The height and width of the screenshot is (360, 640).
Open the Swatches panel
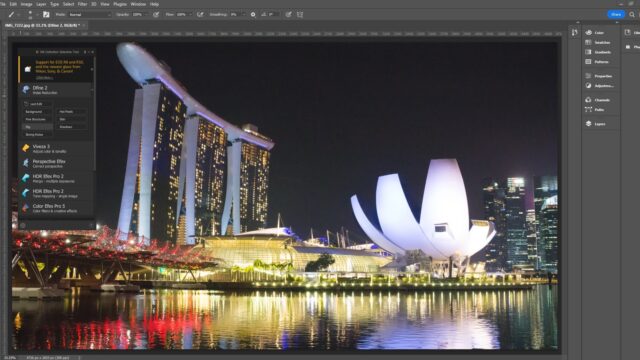point(599,42)
